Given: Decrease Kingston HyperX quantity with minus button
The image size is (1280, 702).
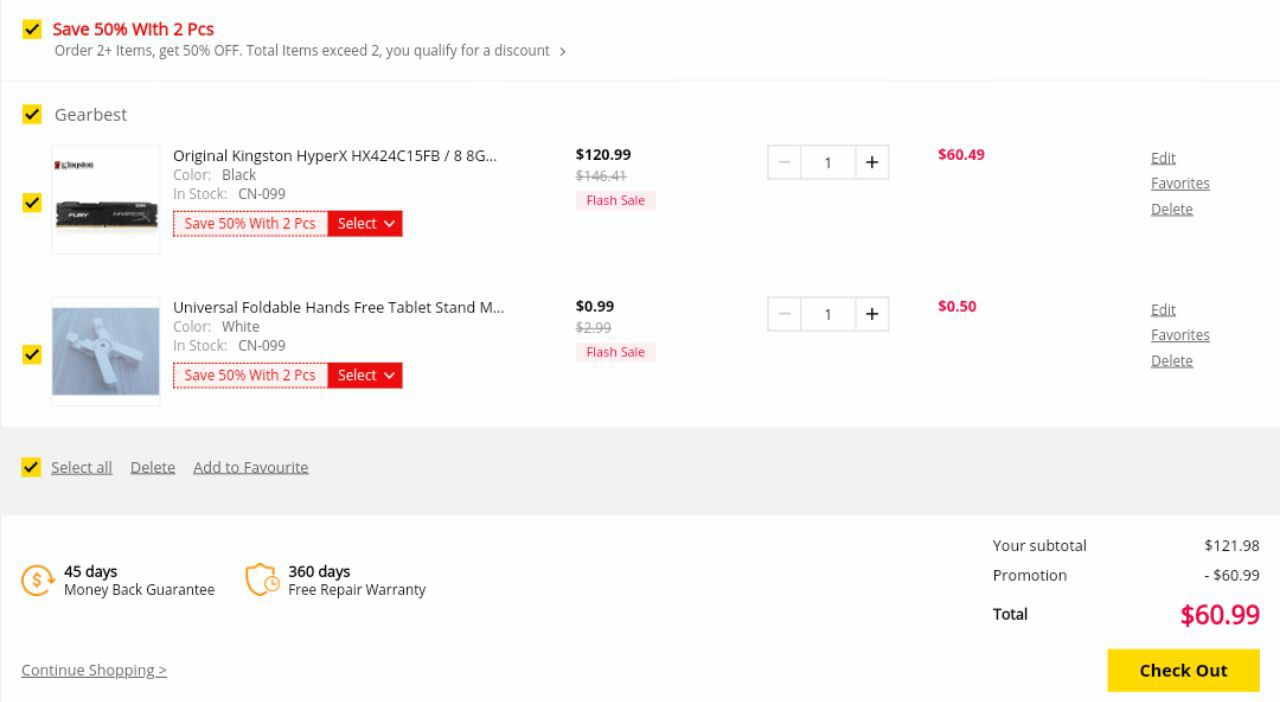Looking at the screenshot, I should (x=784, y=162).
